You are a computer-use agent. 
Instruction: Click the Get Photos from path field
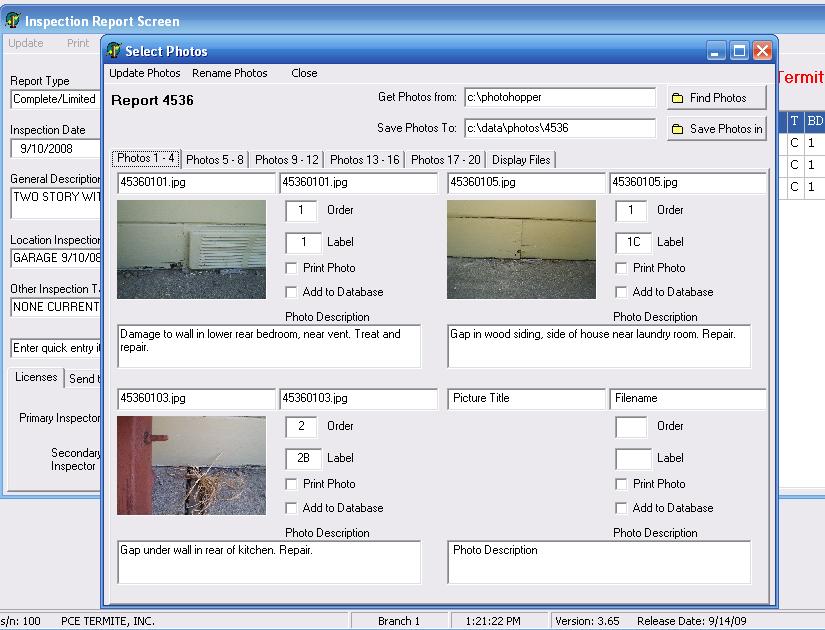(x=559, y=98)
